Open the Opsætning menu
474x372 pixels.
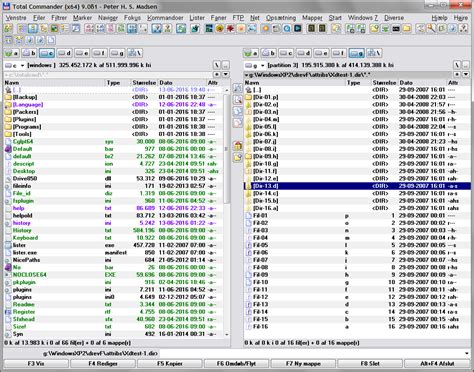(281, 18)
